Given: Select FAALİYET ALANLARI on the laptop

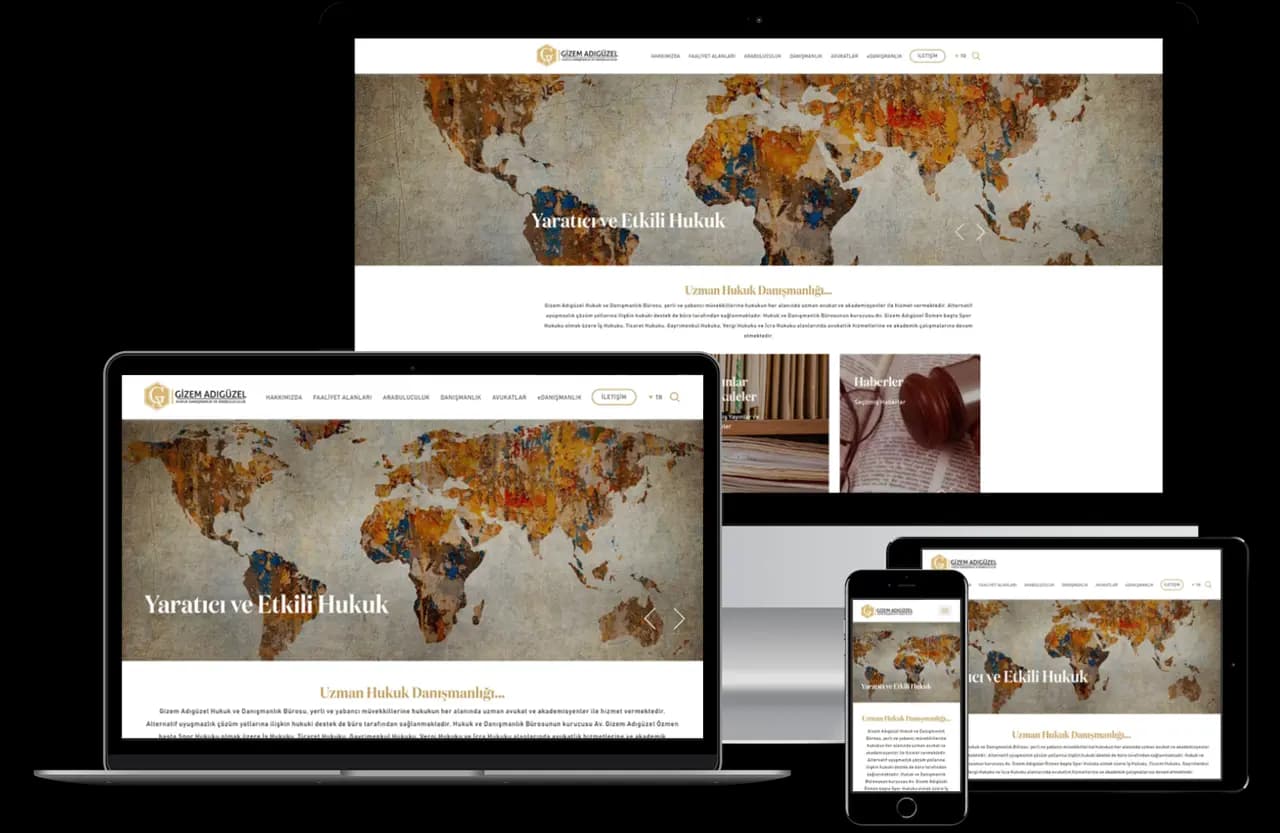Looking at the screenshot, I should (x=342, y=397).
